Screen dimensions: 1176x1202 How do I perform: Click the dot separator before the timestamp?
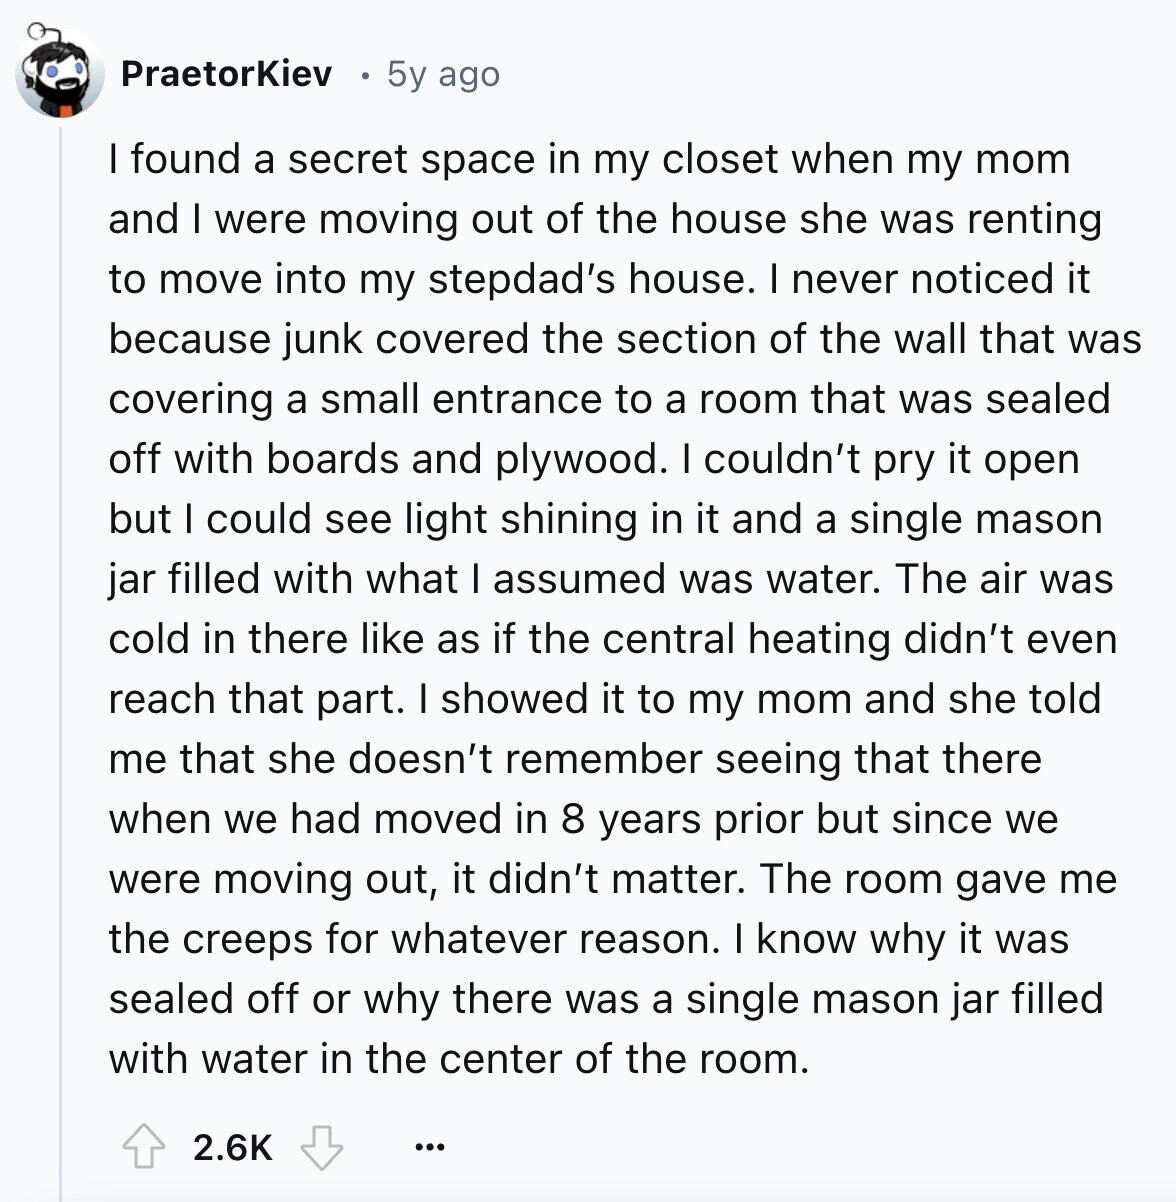coord(365,76)
